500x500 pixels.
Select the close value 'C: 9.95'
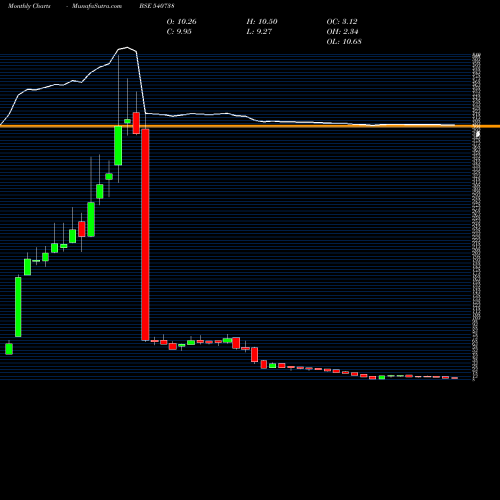(x=179, y=31)
